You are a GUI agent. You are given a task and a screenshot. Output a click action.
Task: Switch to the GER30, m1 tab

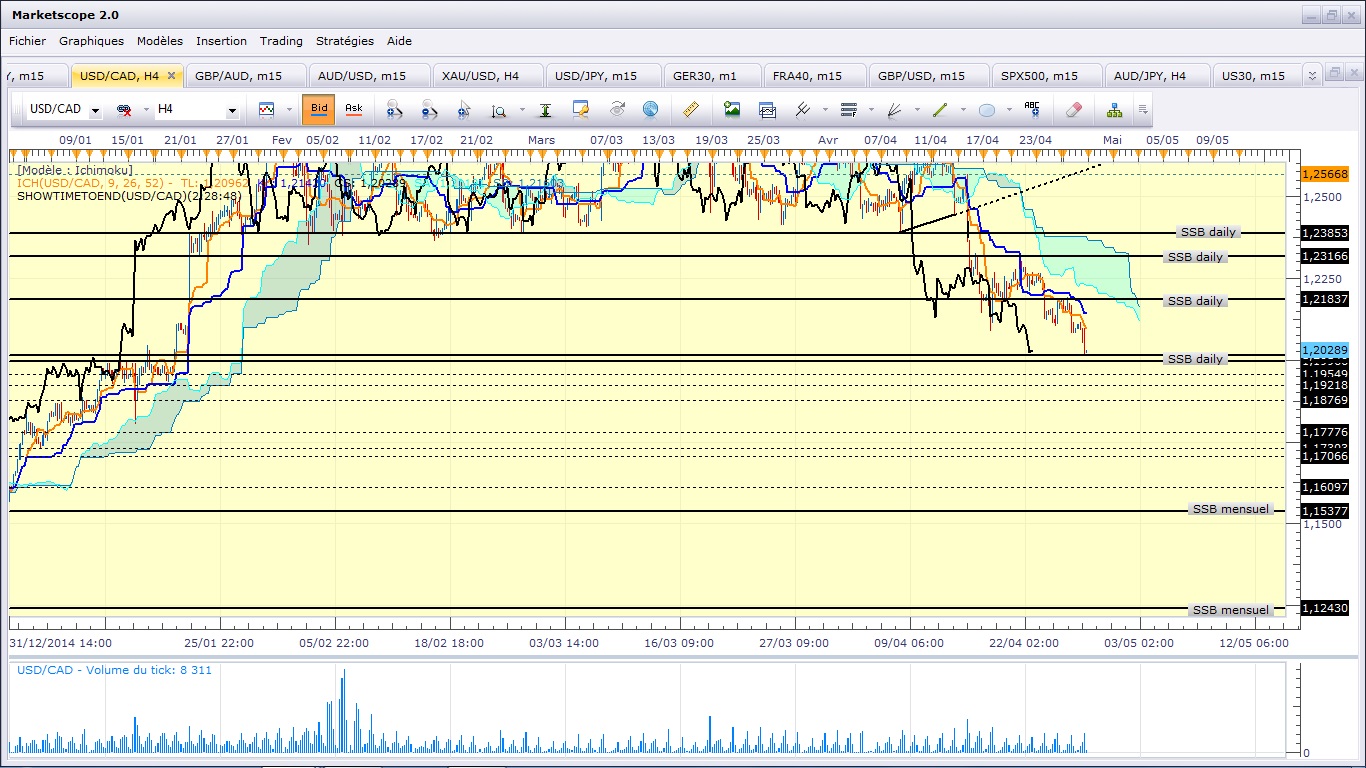(705, 76)
